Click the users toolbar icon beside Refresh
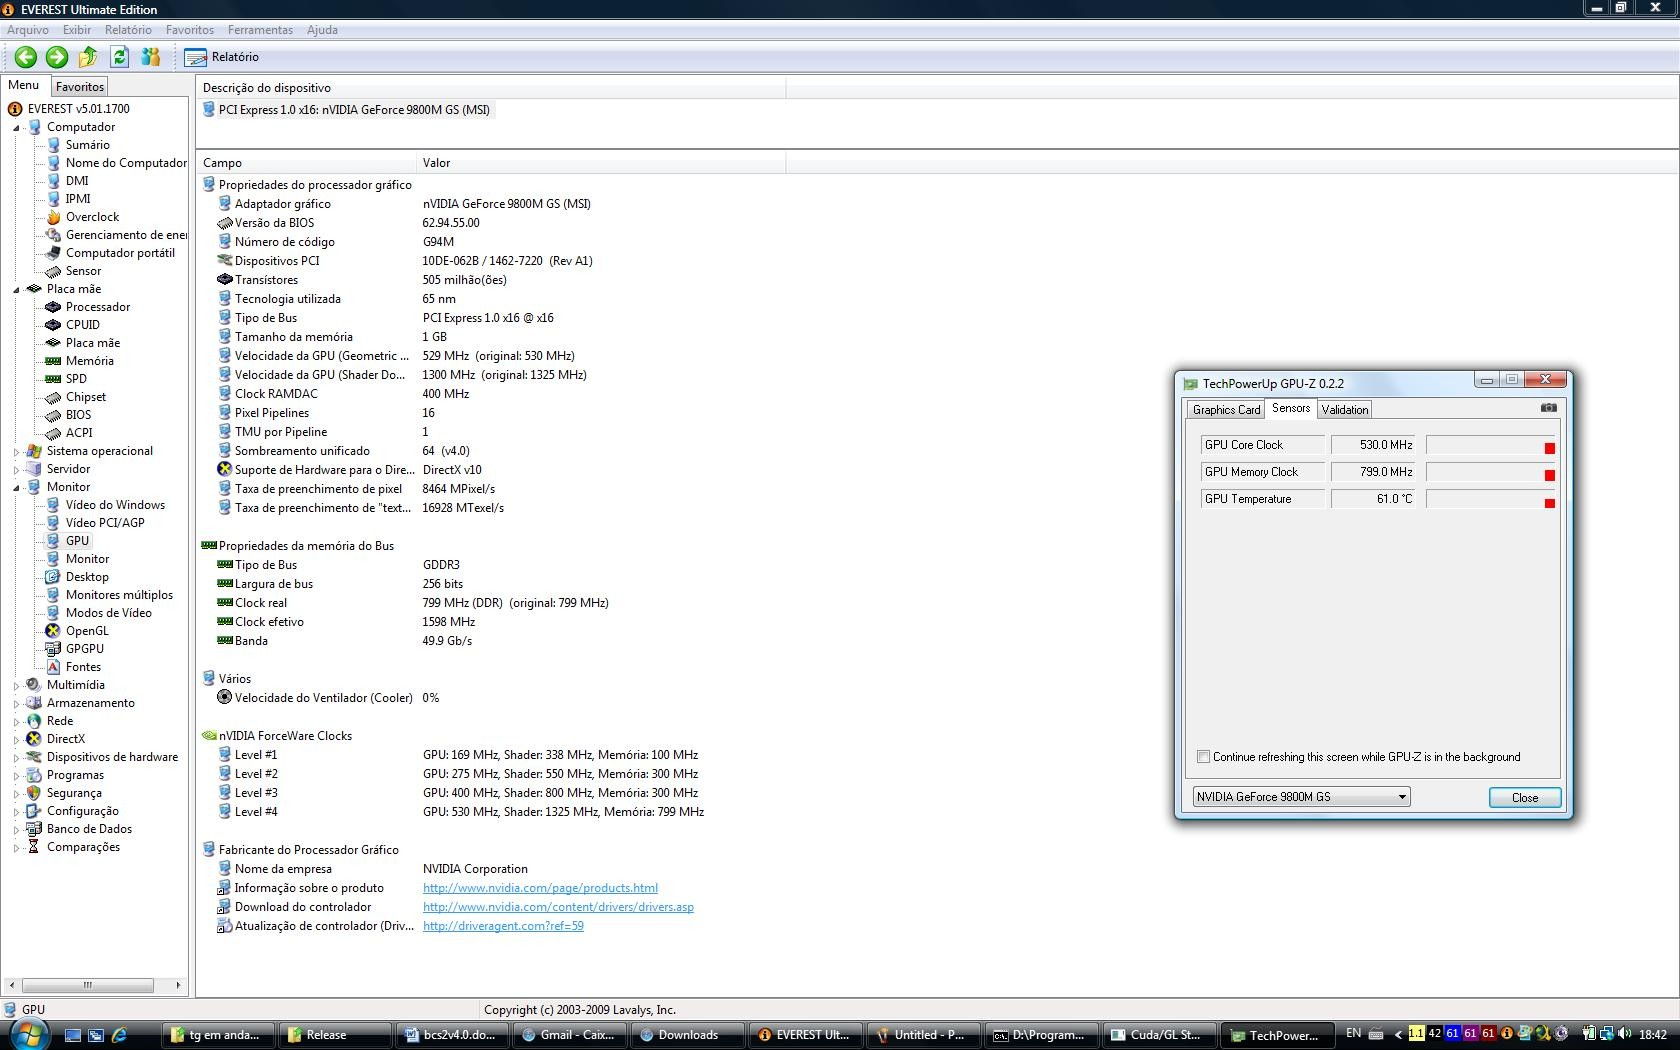This screenshot has height=1050, width=1680. [151, 57]
